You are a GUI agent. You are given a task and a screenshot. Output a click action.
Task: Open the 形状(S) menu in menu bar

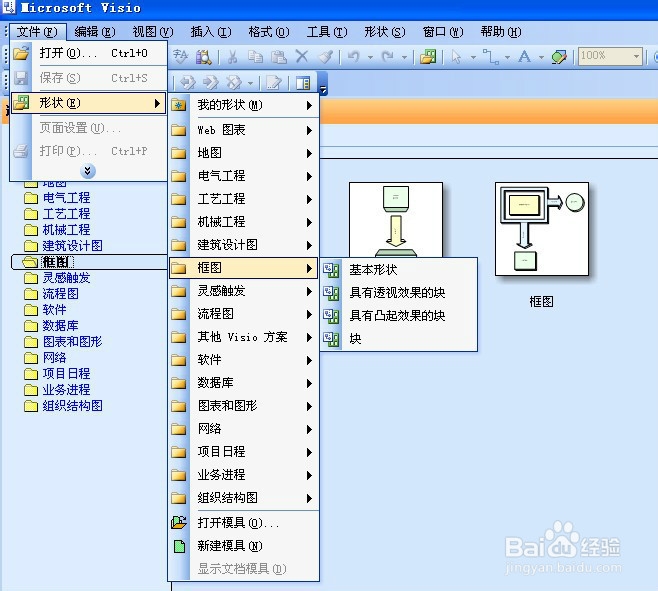tap(385, 32)
